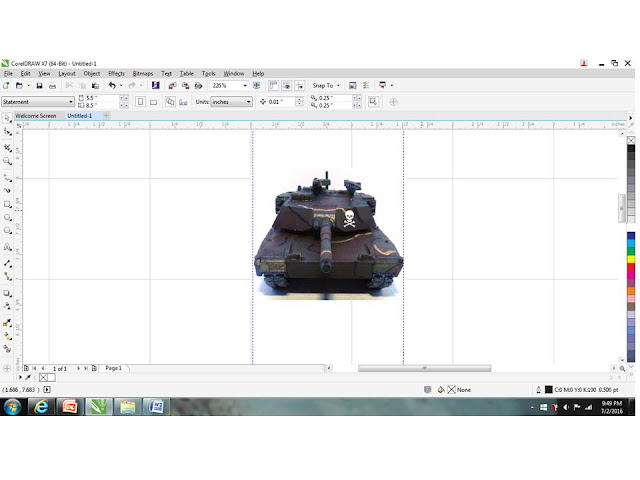640x480 pixels.
Task: Expand the Undo history dropdown arrow
Action: (x=121, y=85)
